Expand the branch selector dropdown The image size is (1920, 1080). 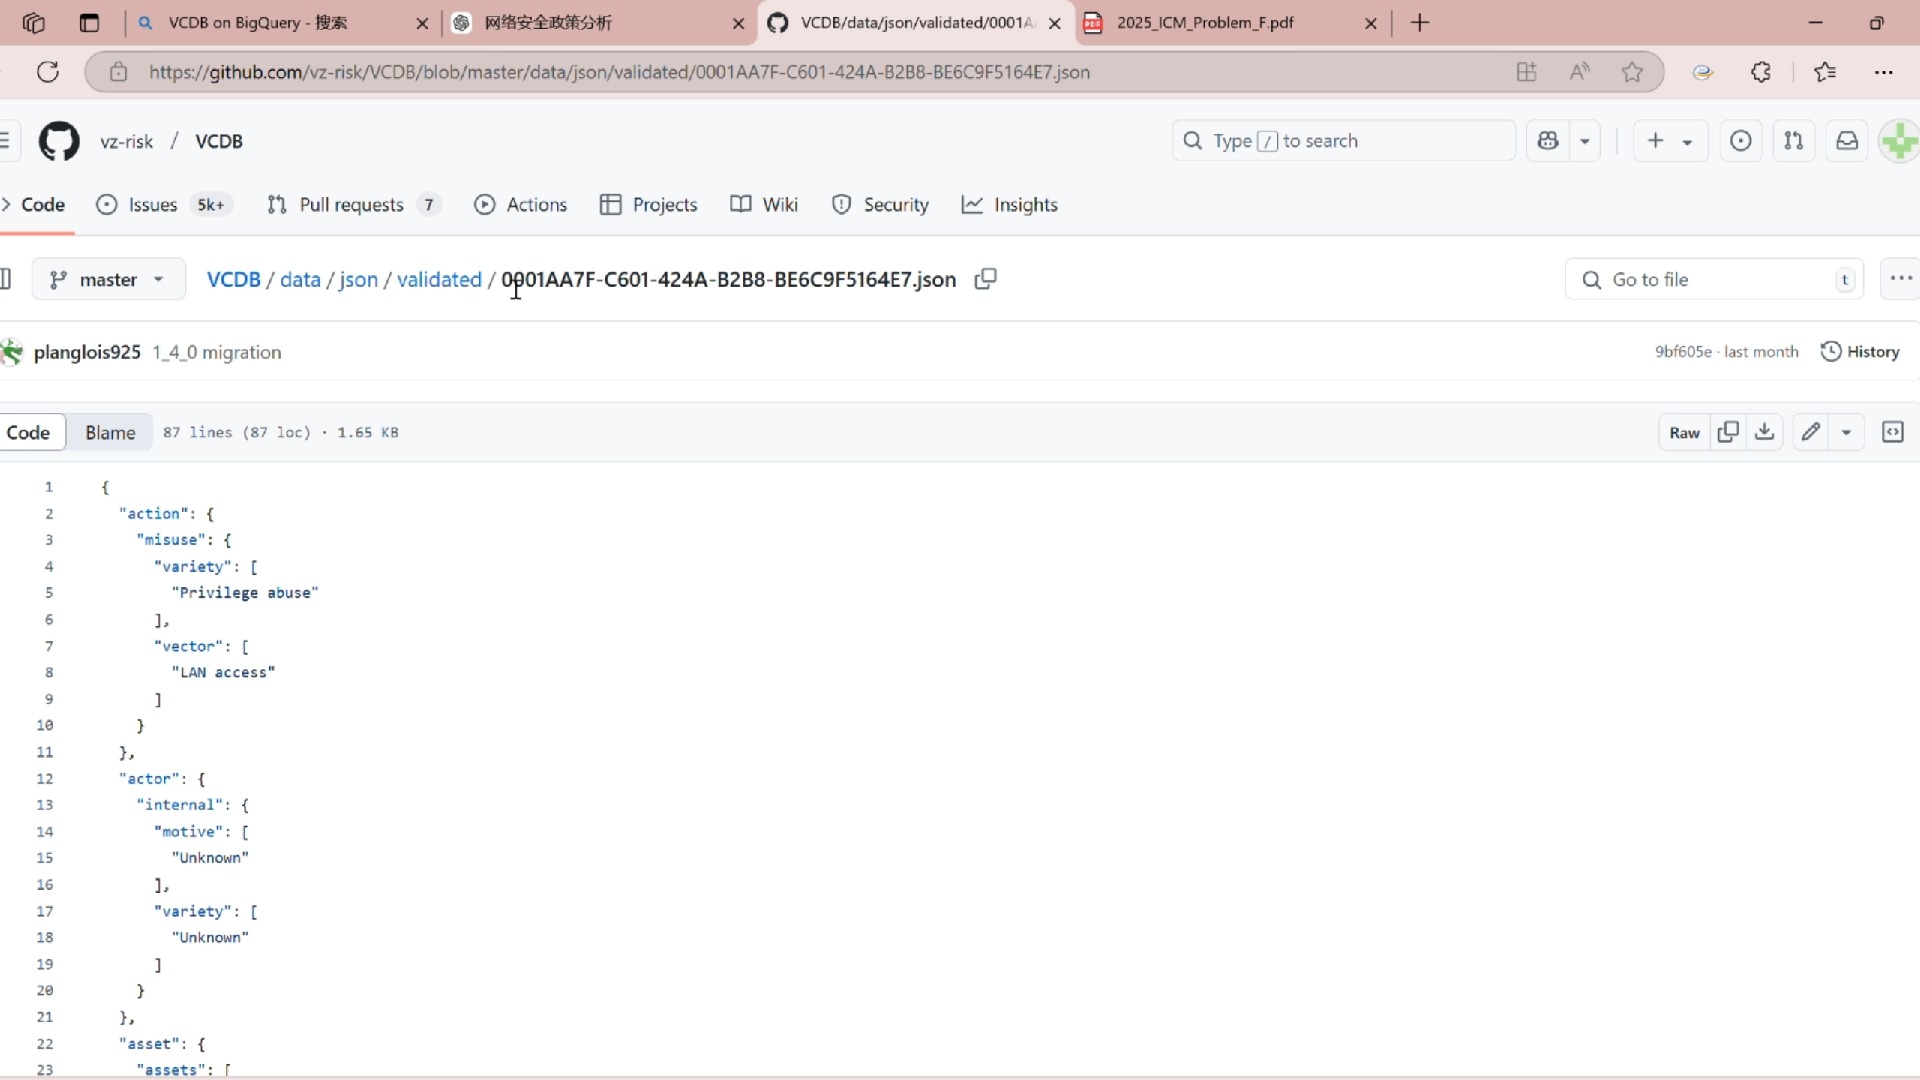tap(108, 280)
